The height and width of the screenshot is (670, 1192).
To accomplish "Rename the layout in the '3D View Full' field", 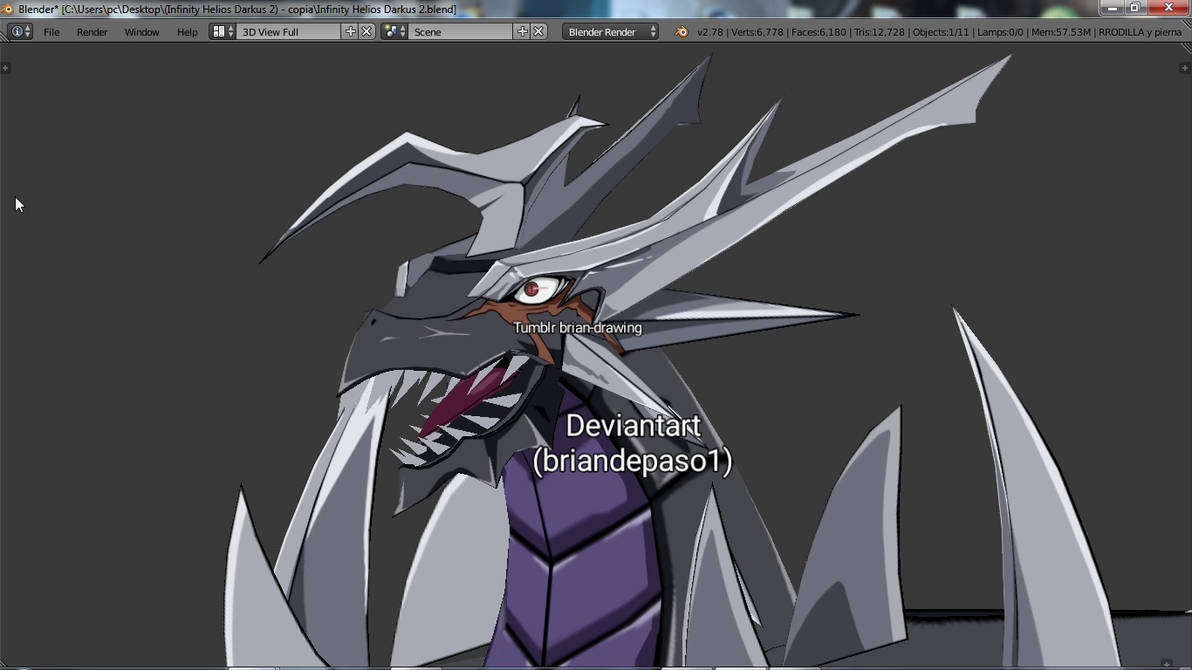I will [290, 31].
